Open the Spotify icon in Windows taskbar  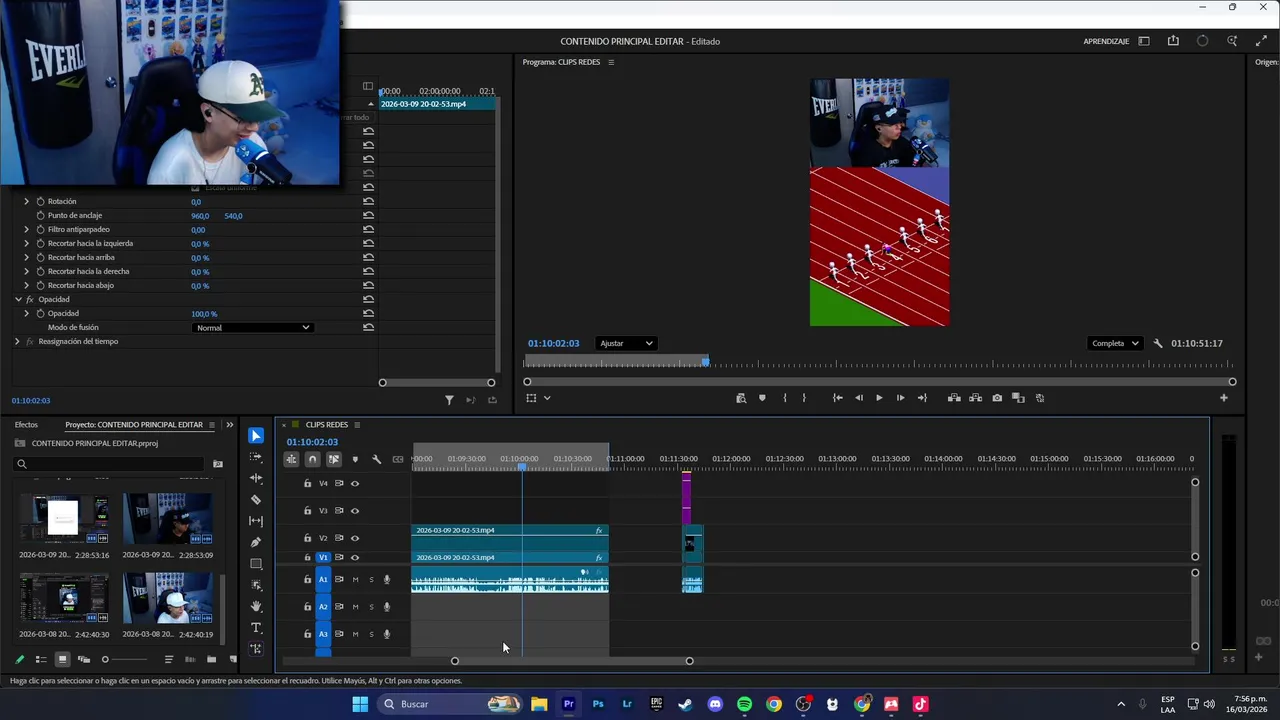click(744, 704)
